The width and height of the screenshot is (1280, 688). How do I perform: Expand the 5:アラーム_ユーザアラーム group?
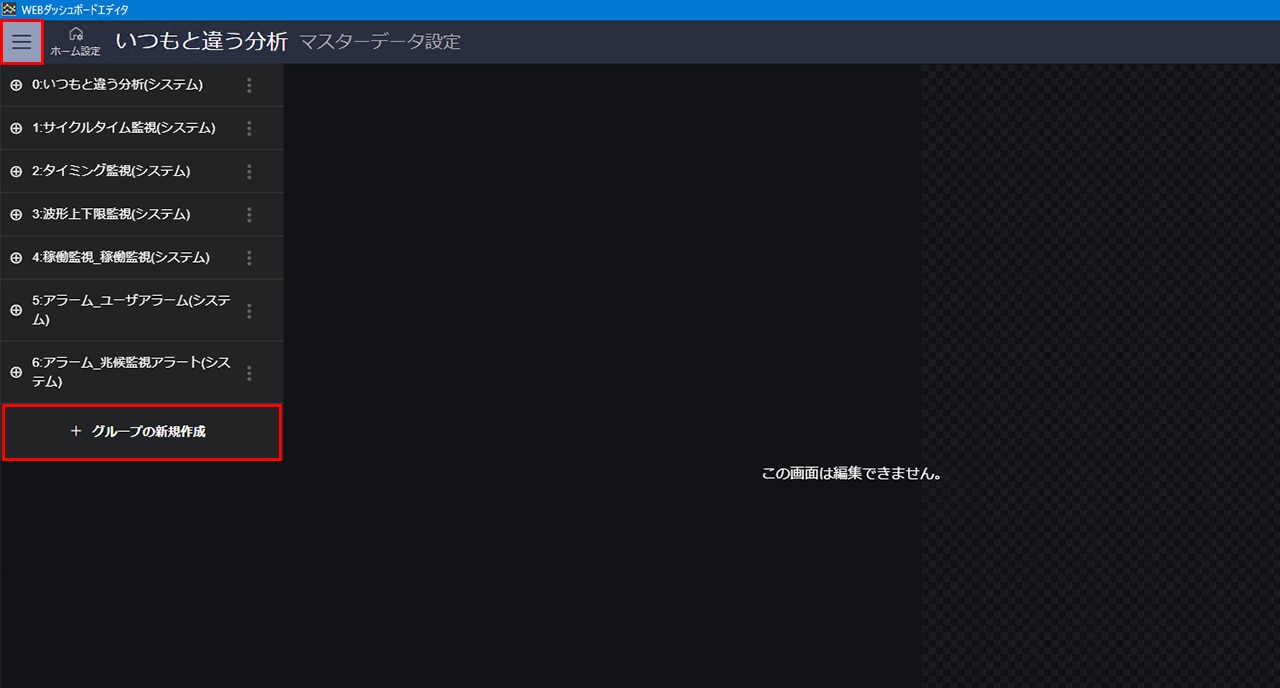[15, 309]
